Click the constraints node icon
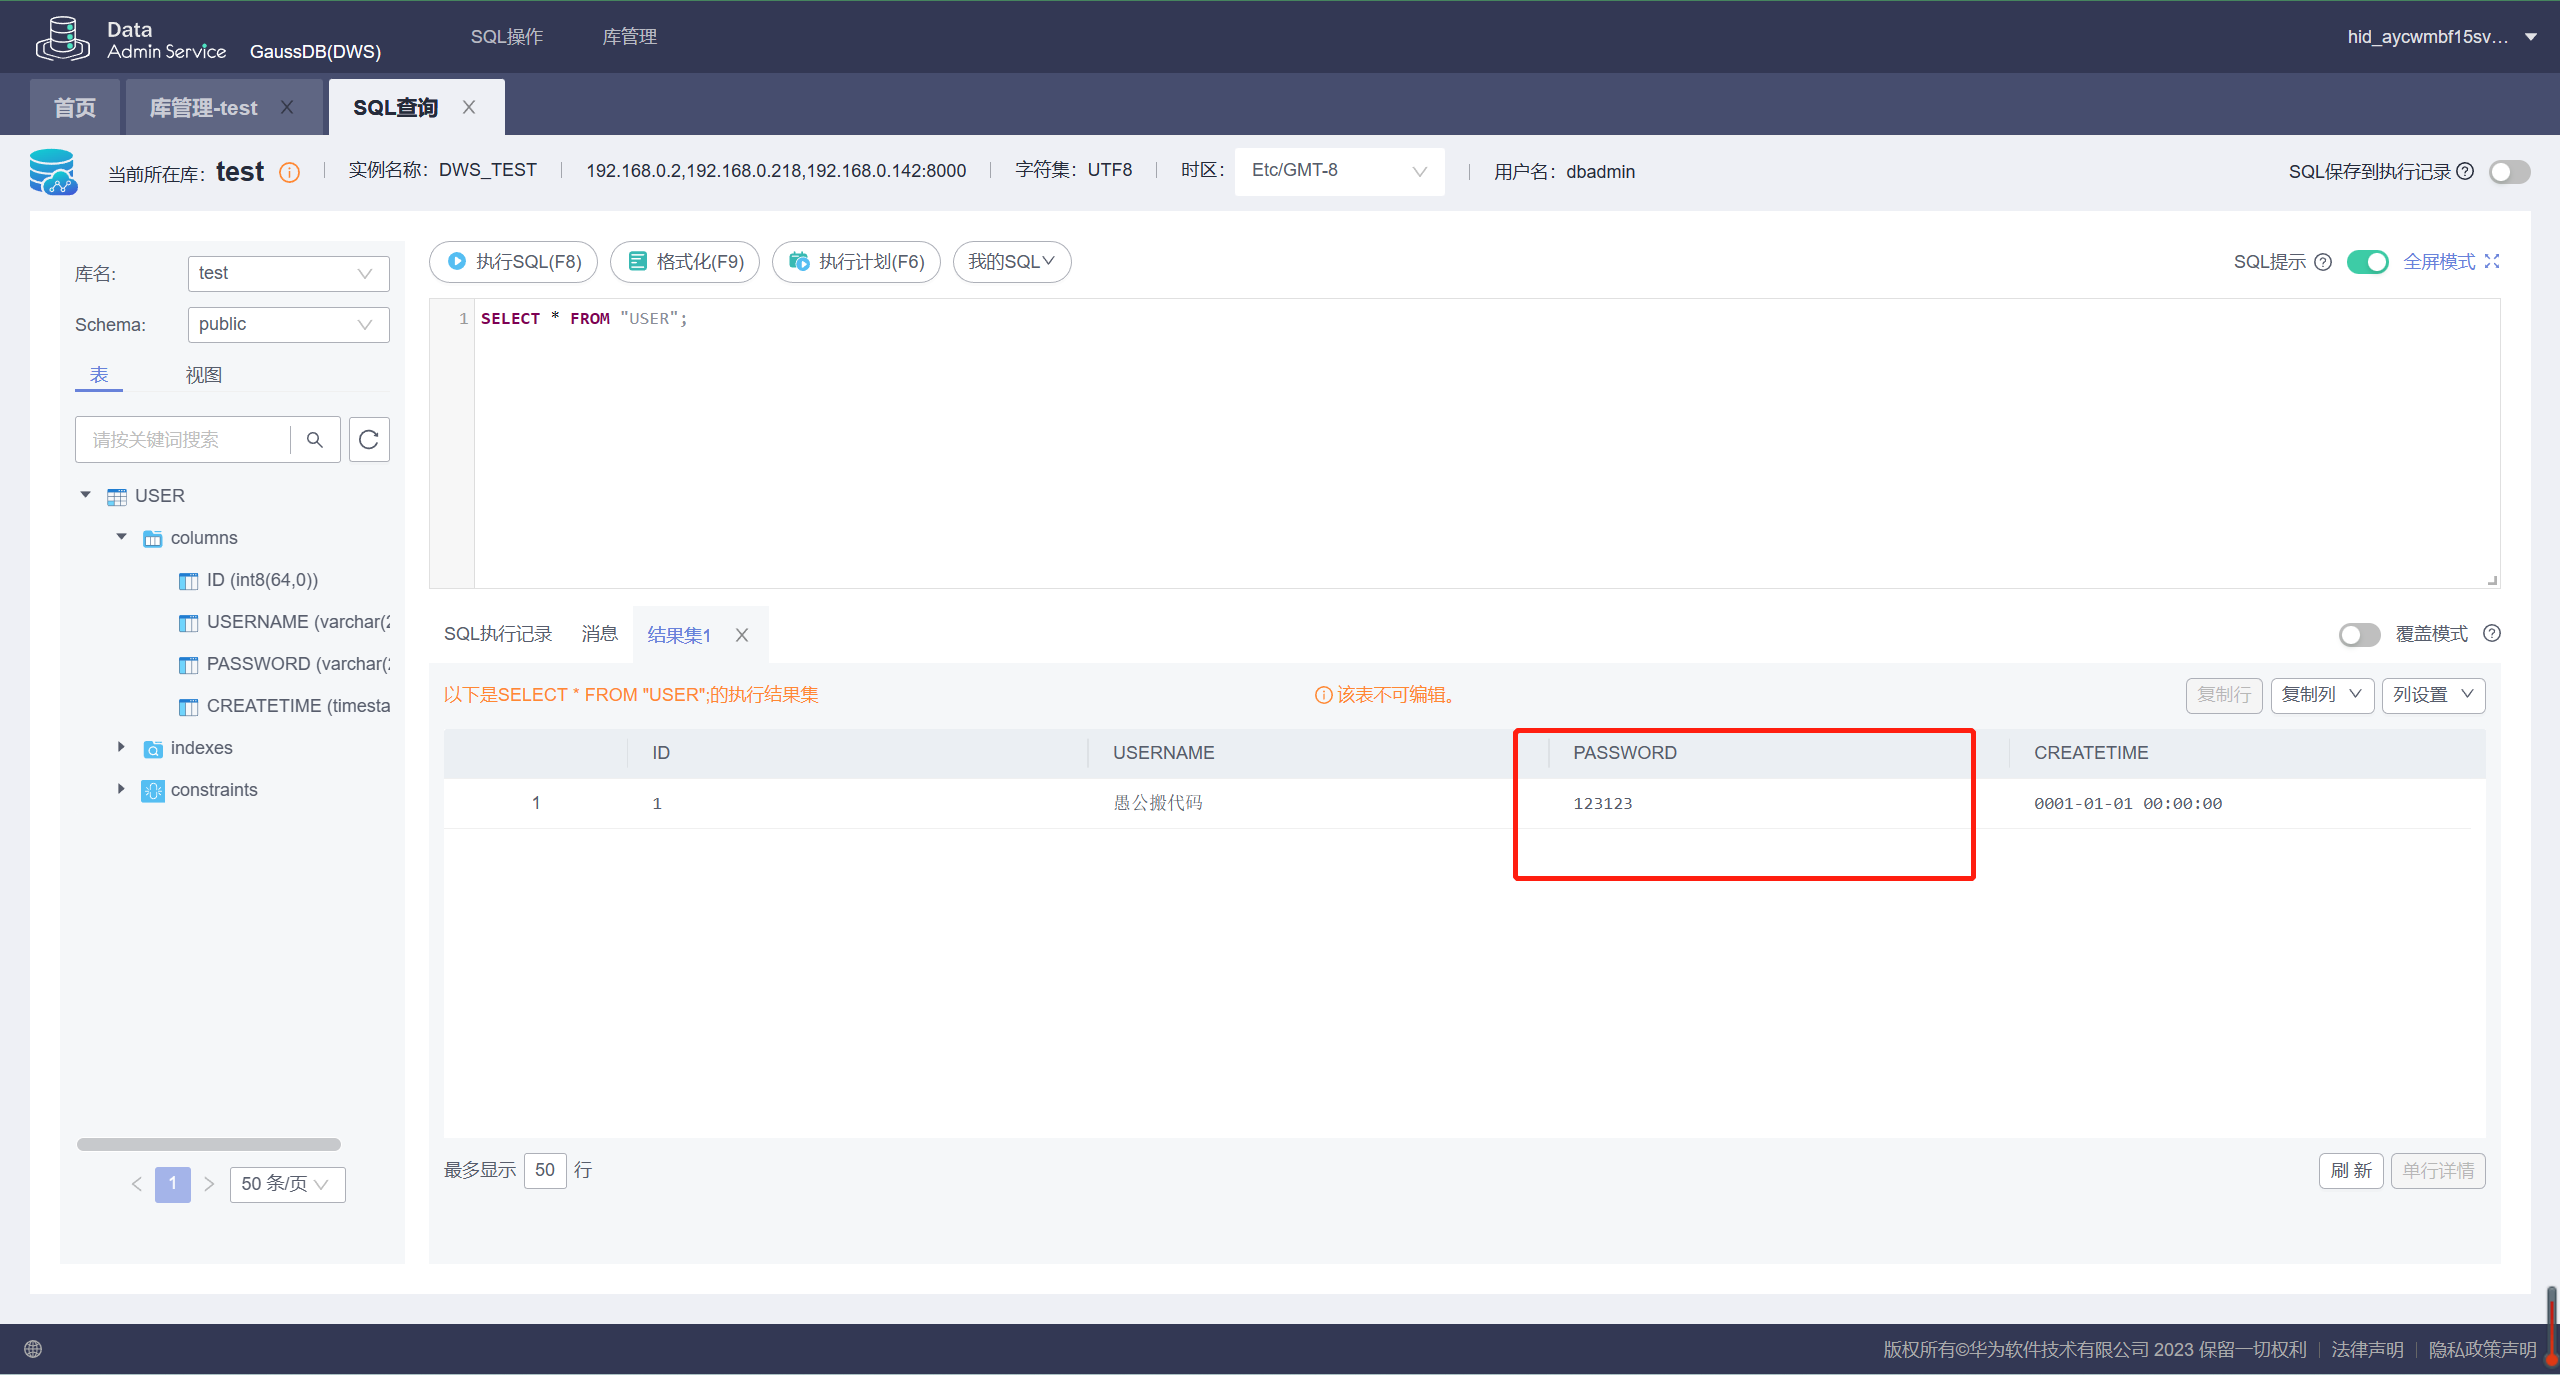This screenshot has width=2560, height=1375. (153, 791)
